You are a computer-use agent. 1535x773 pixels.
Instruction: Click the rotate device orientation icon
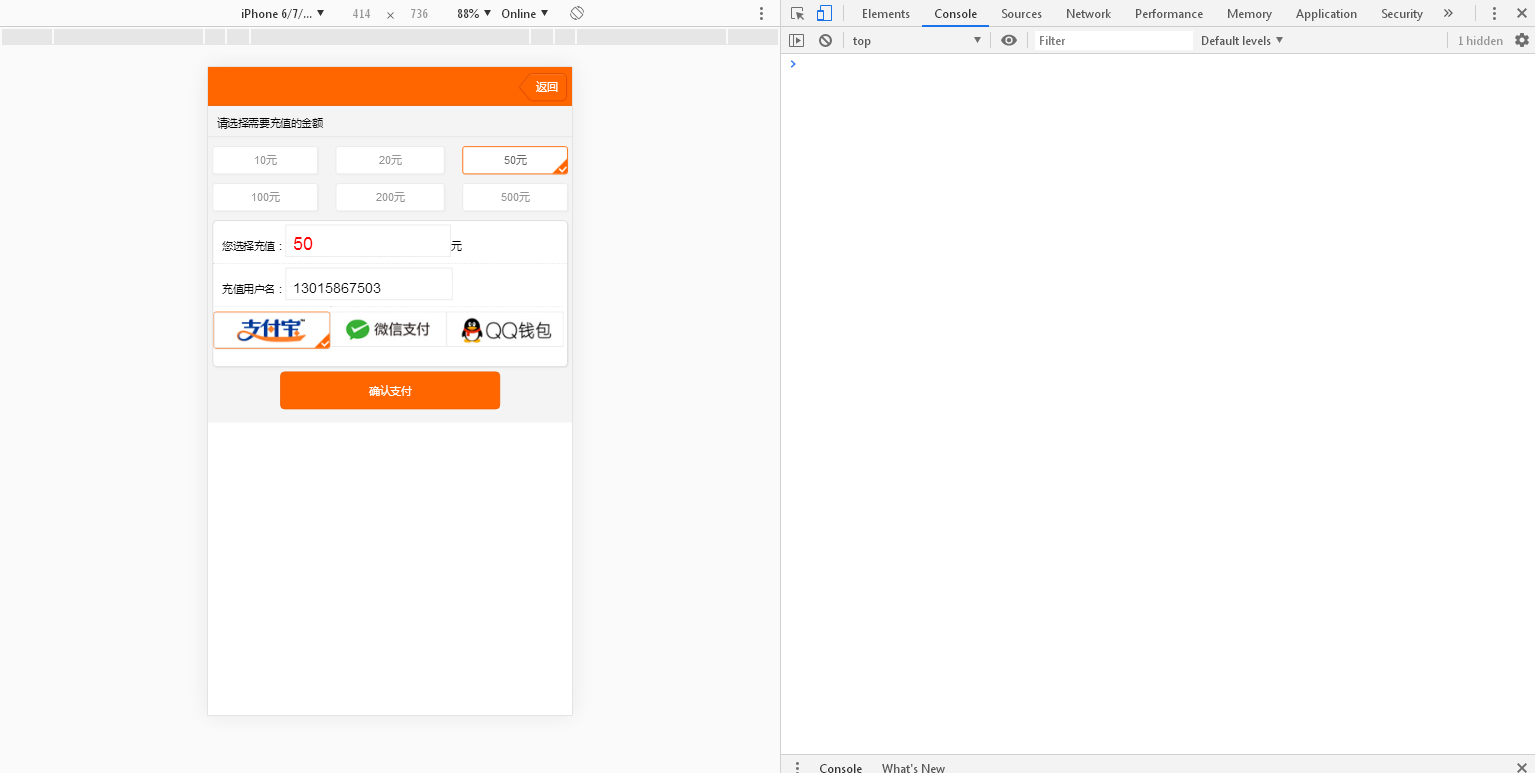coord(577,14)
